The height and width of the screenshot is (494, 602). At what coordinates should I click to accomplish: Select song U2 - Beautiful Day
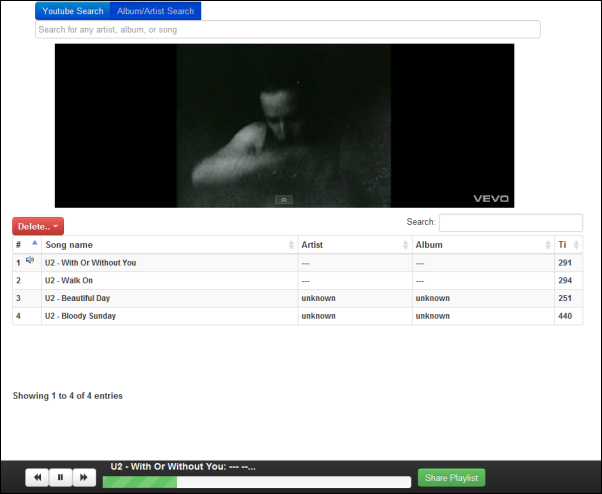click(77, 298)
